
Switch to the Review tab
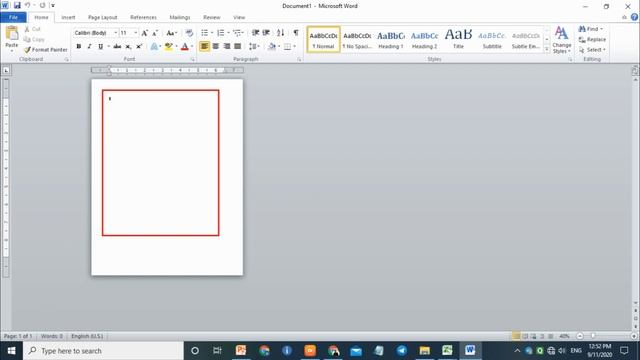212,17
